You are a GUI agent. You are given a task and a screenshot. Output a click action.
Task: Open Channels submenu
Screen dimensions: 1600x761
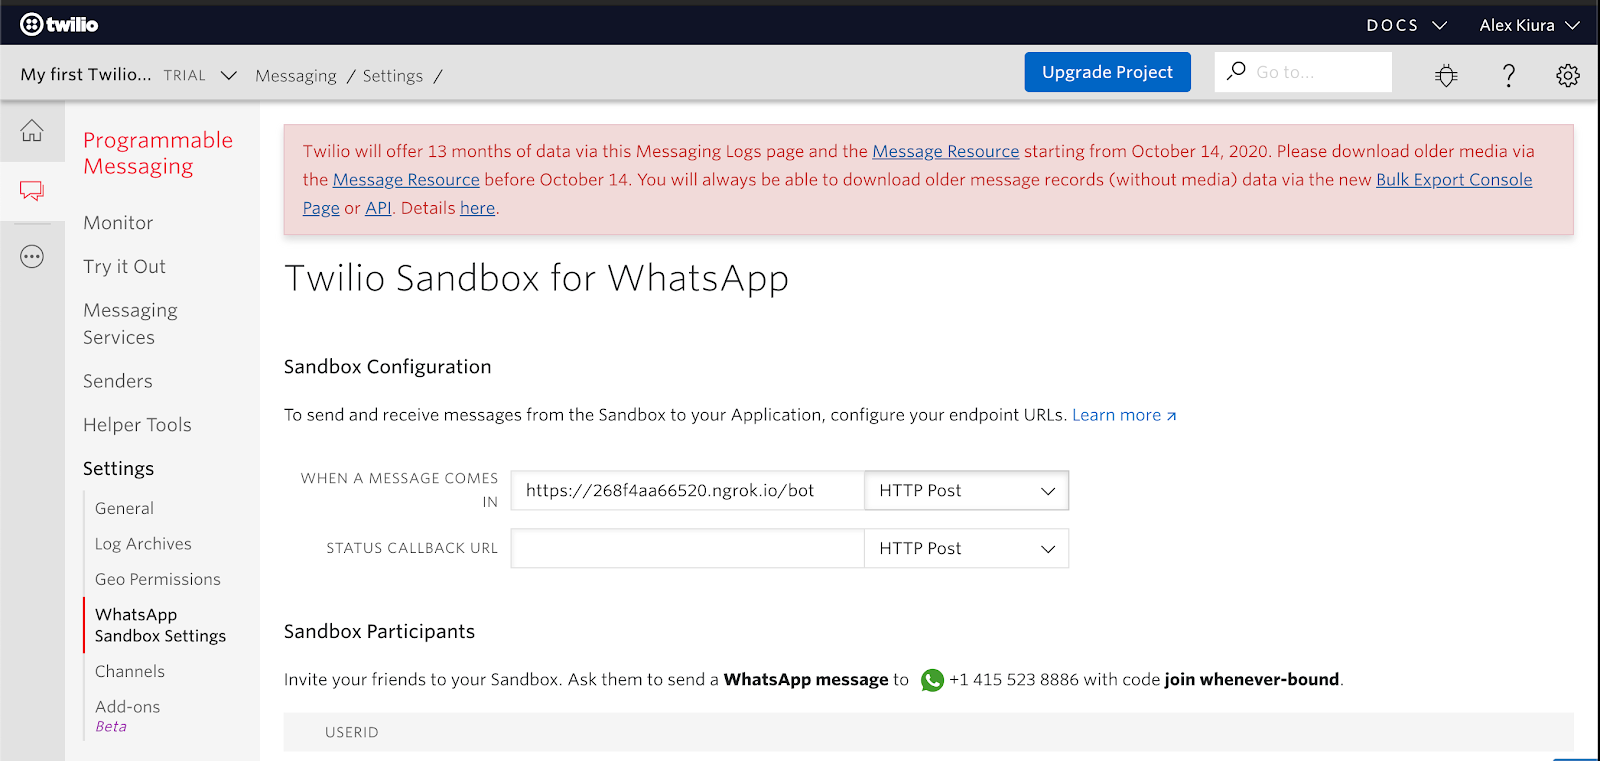click(130, 672)
